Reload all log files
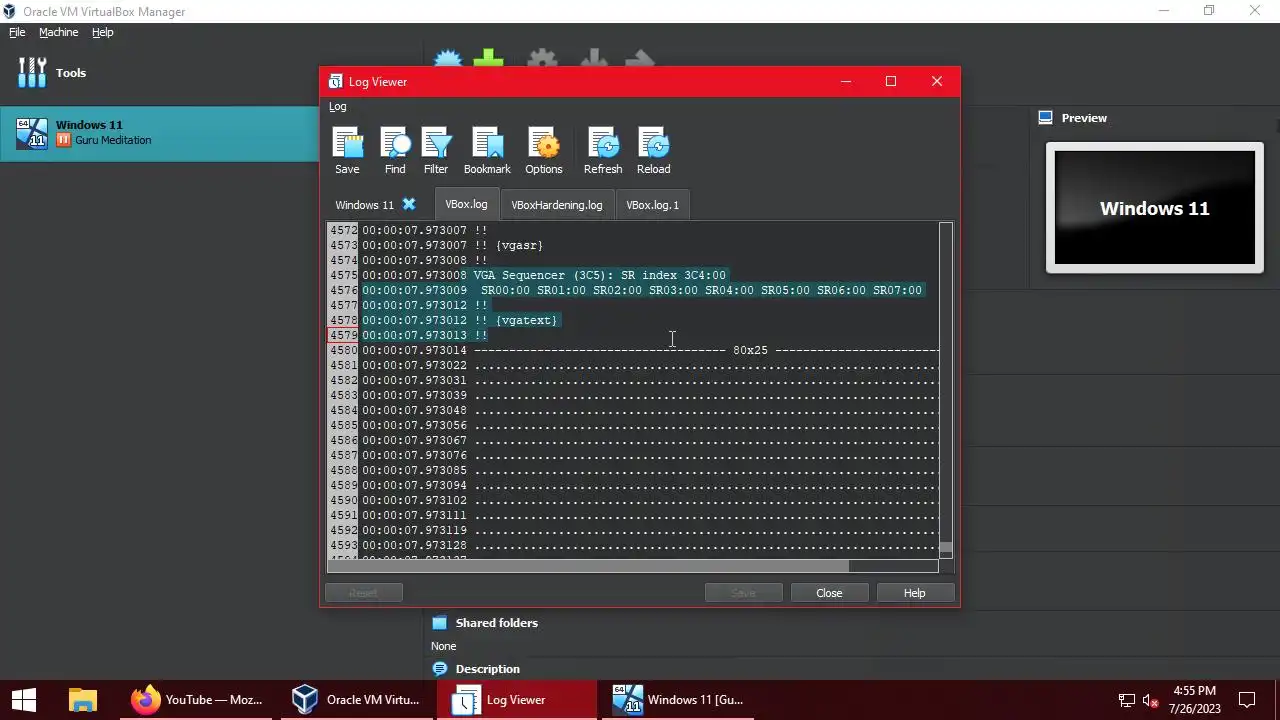Image resolution: width=1280 pixels, height=720 pixels. tap(654, 151)
